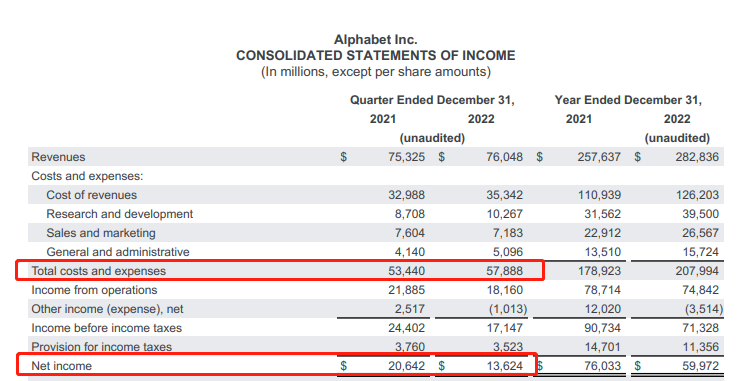Click the Quarter Ended December 31 header
This screenshot has height=381, width=749.
(432, 100)
